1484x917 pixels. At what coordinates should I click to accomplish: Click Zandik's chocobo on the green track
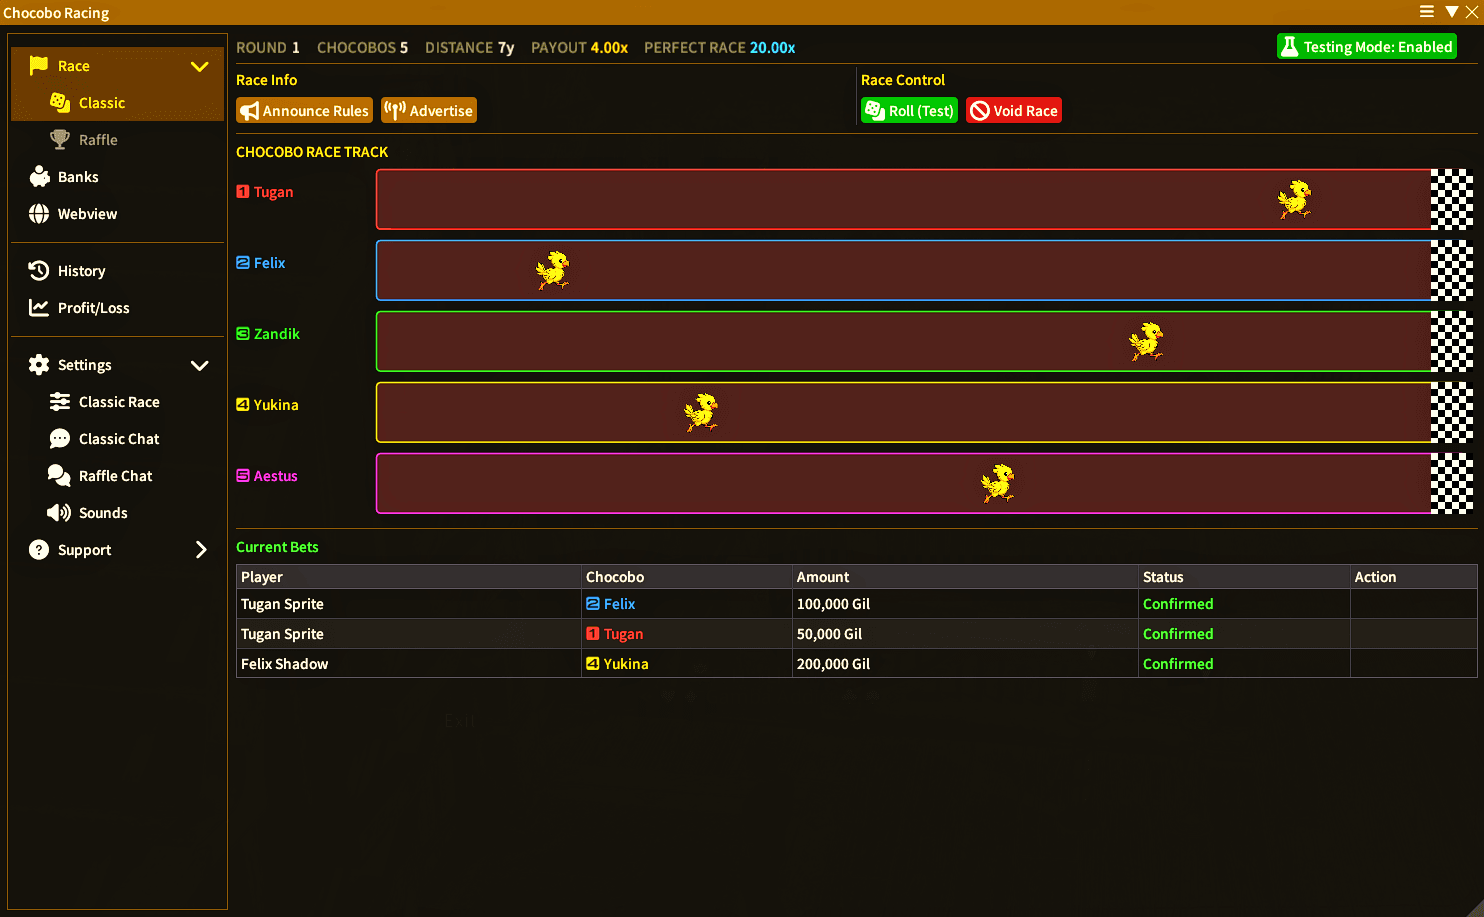point(1146,341)
